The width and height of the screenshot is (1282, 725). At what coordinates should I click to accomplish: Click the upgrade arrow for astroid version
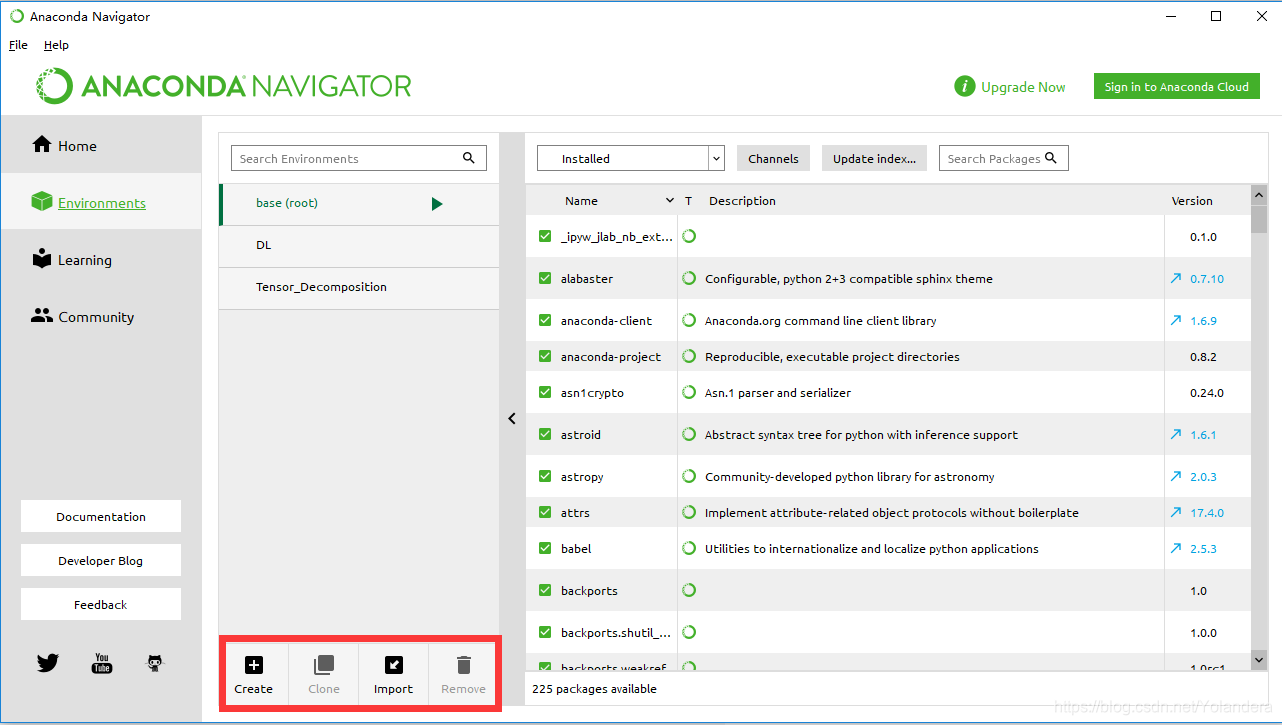(1176, 435)
